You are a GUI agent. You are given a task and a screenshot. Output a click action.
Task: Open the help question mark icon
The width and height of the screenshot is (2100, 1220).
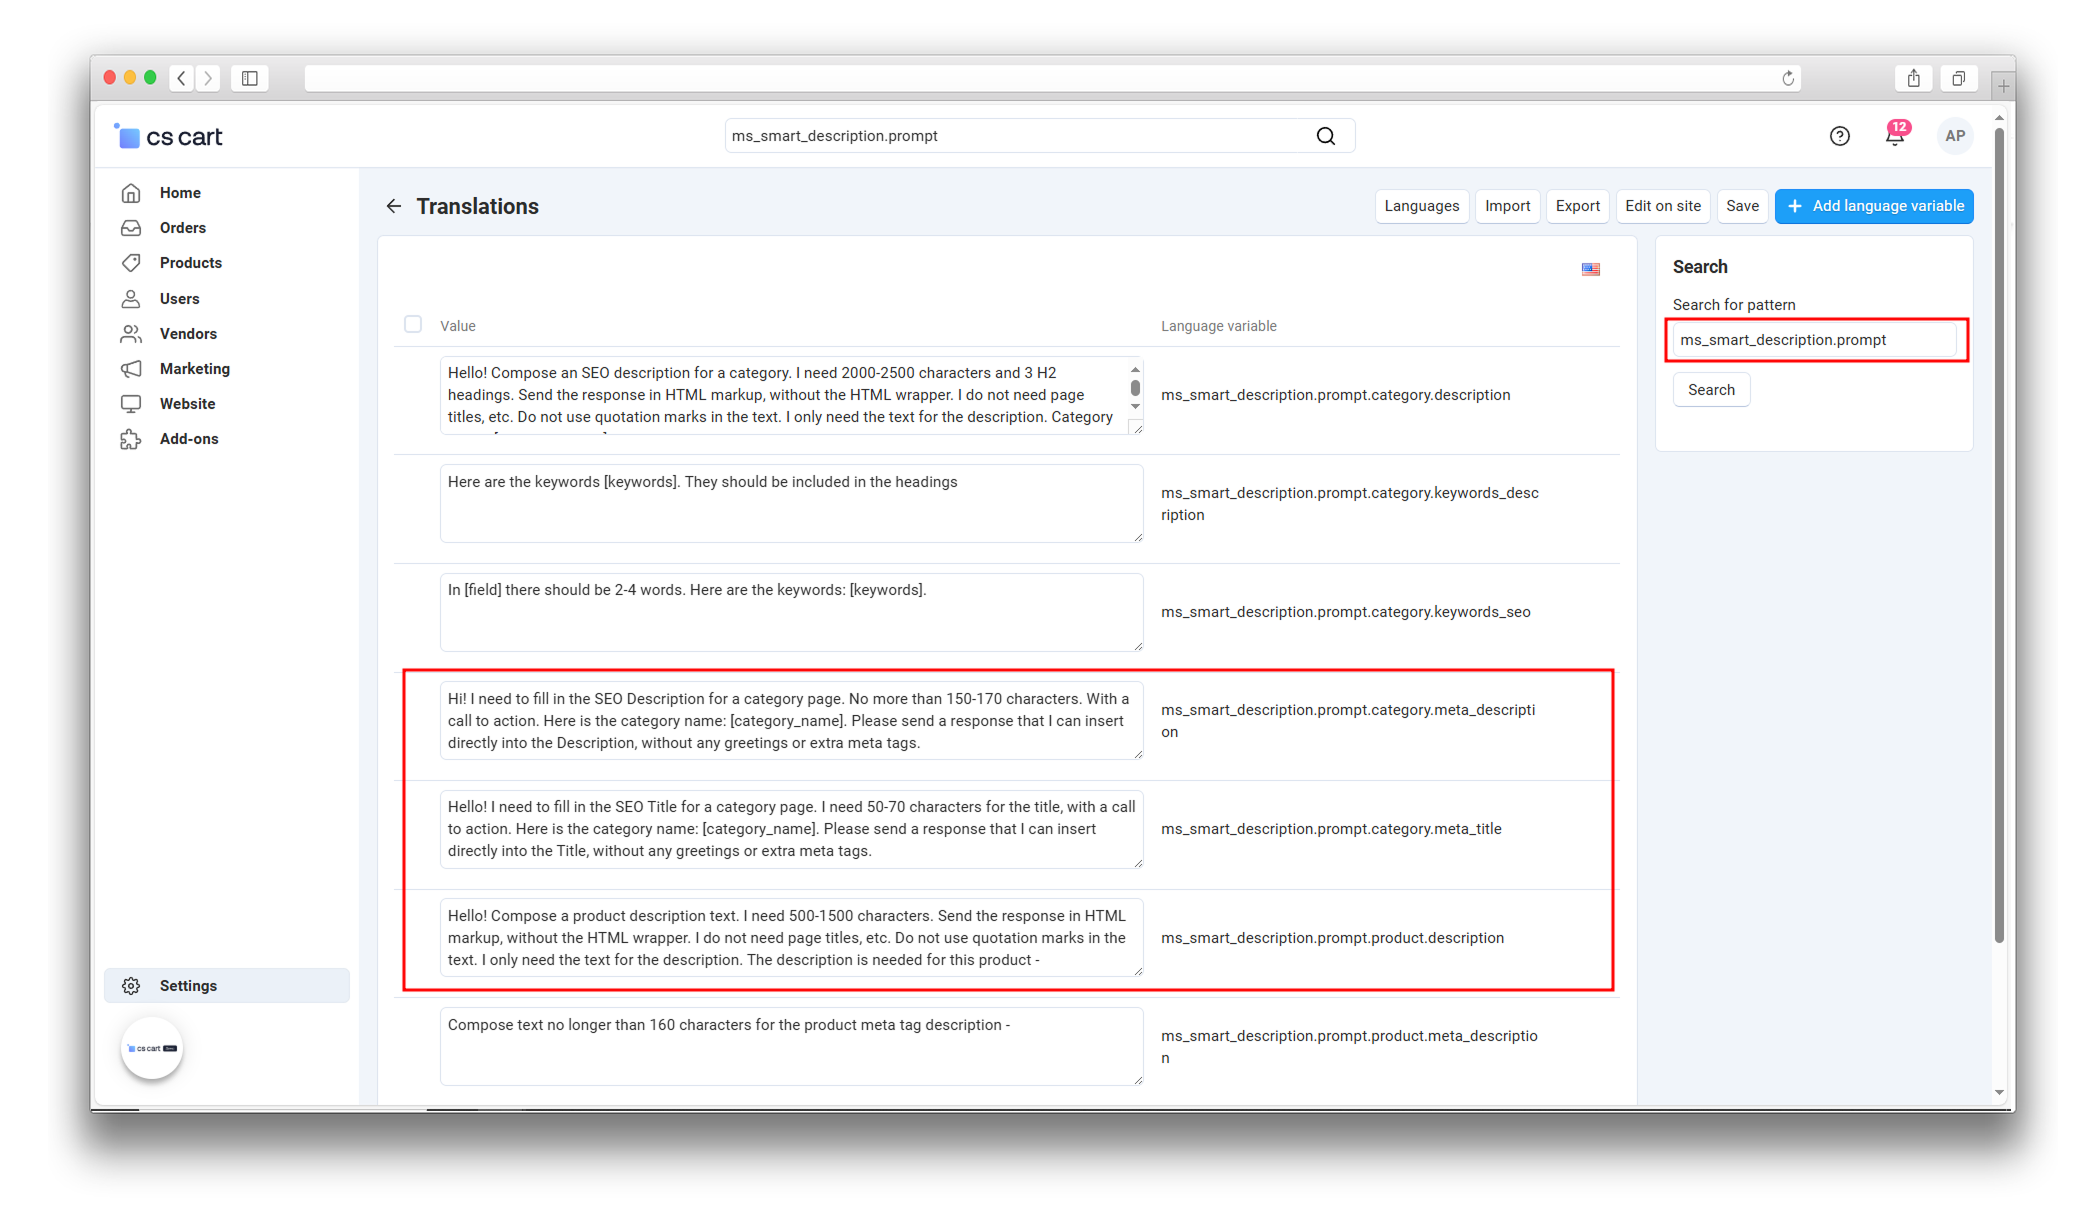(x=1839, y=136)
